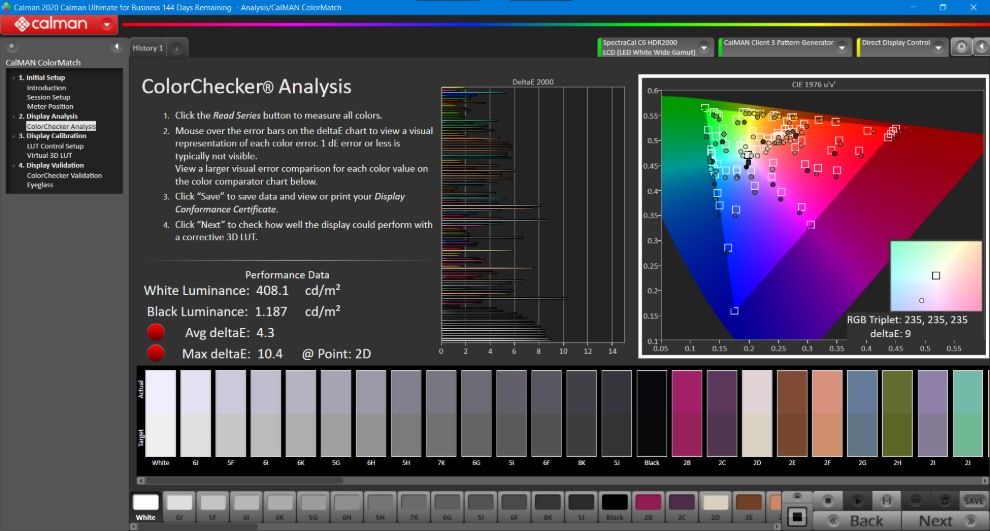Image resolution: width=990 pixels, height=531 pixels.
Task: Select the 2C purple patch in the bottom strip
Action: pos(681,506)
